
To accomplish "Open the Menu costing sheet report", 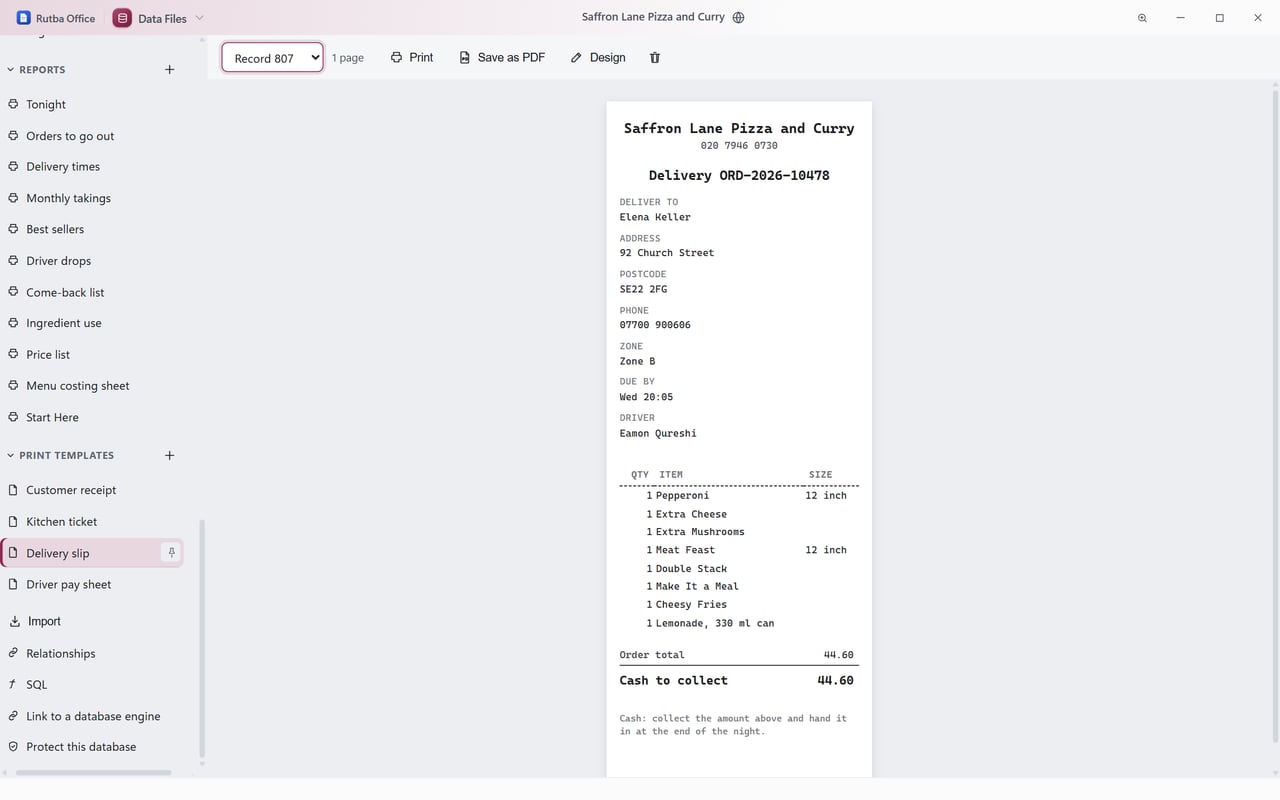I will [92, 386].
